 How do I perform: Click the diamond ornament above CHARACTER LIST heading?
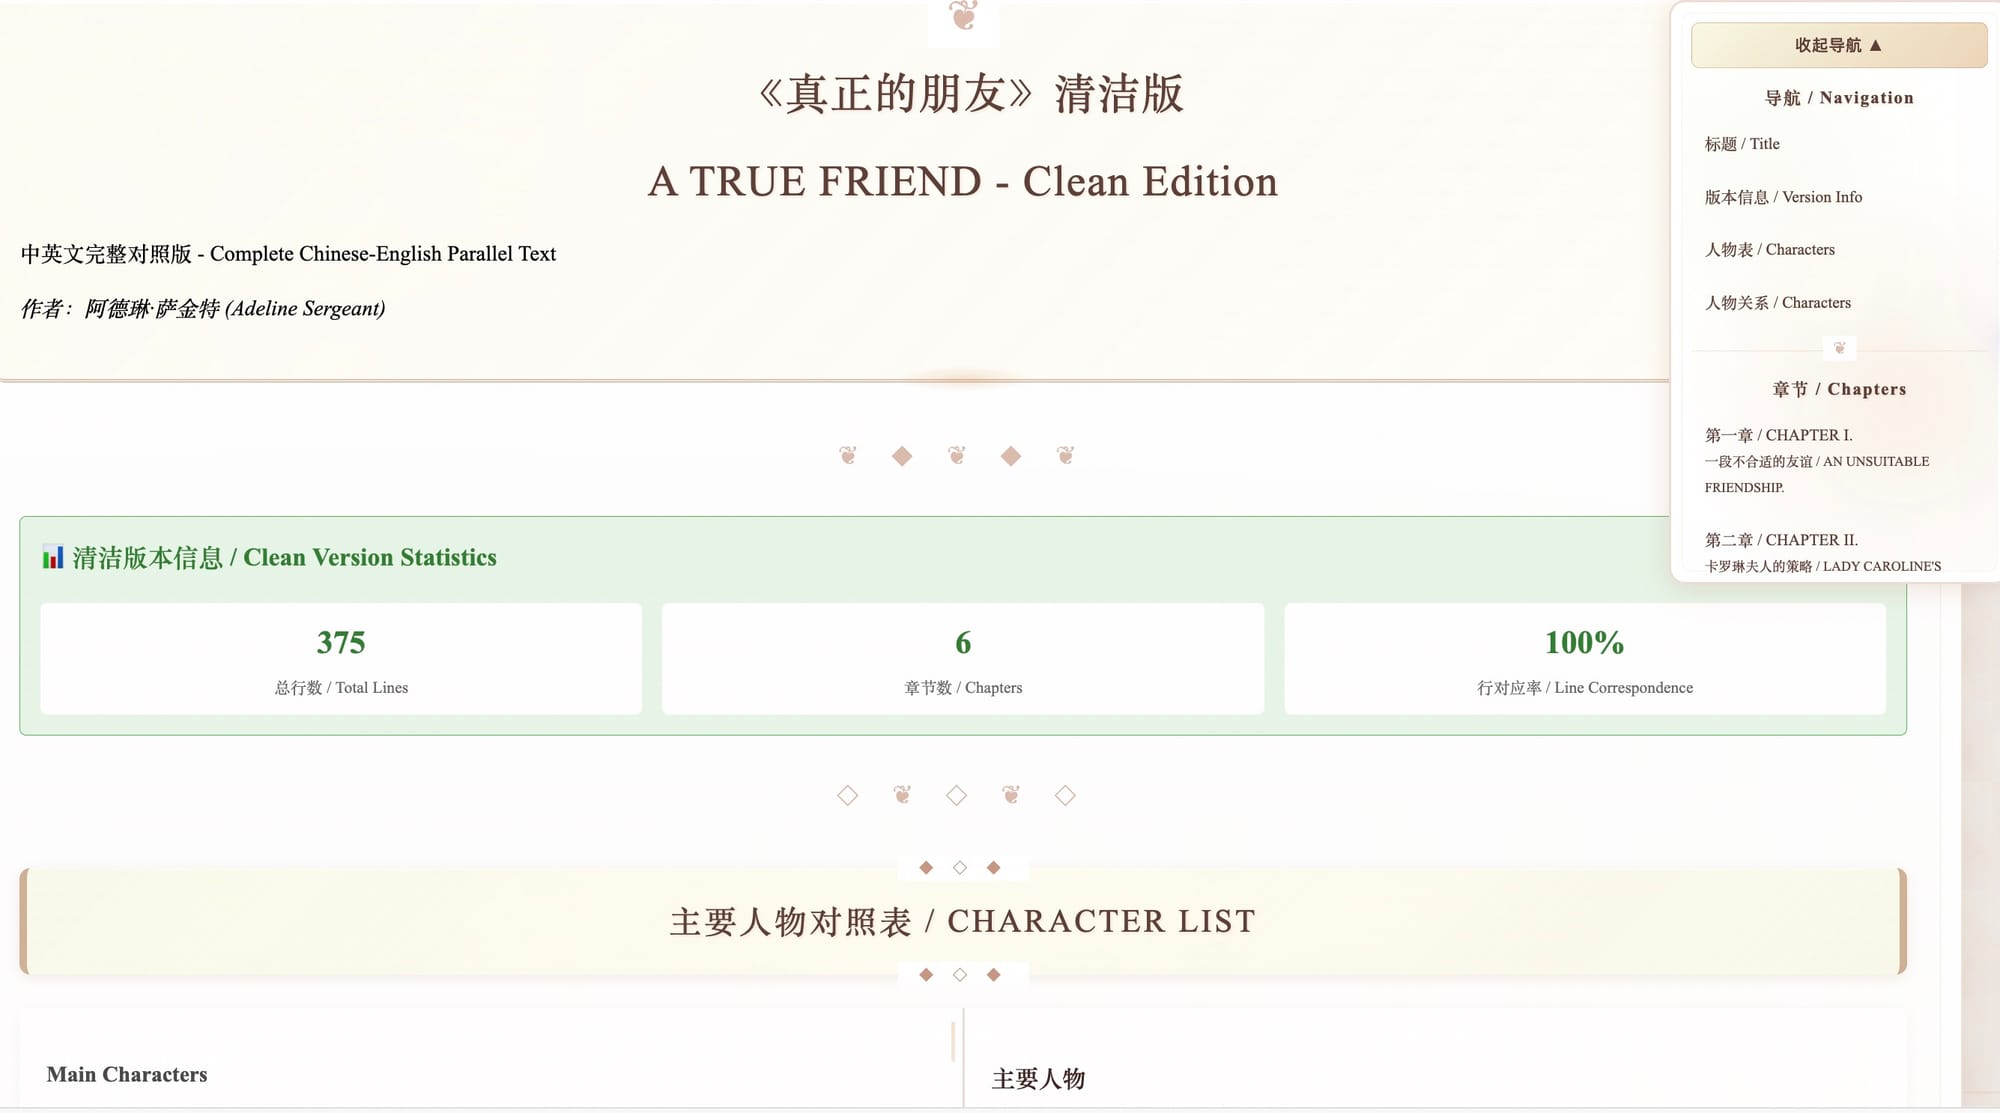[x=960, y=867]
